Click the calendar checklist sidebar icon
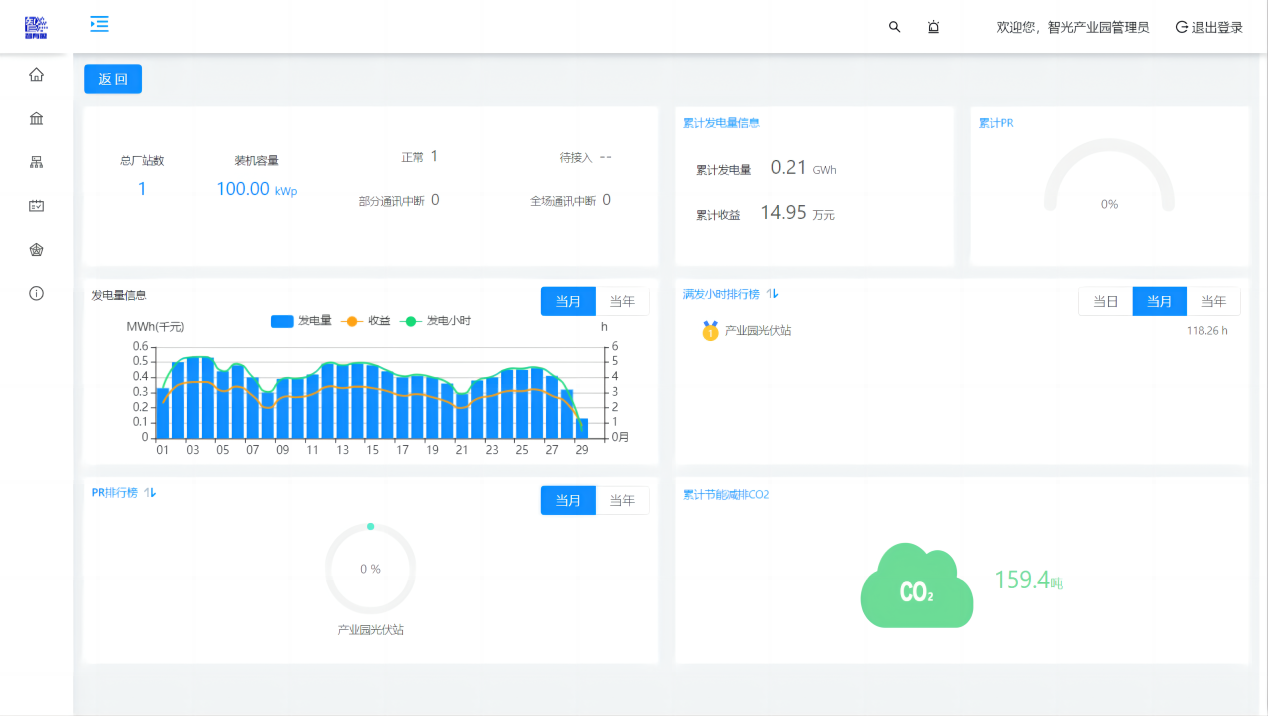Image resolution: width=1268 pixels, height=716 pixels. (37, 206)
